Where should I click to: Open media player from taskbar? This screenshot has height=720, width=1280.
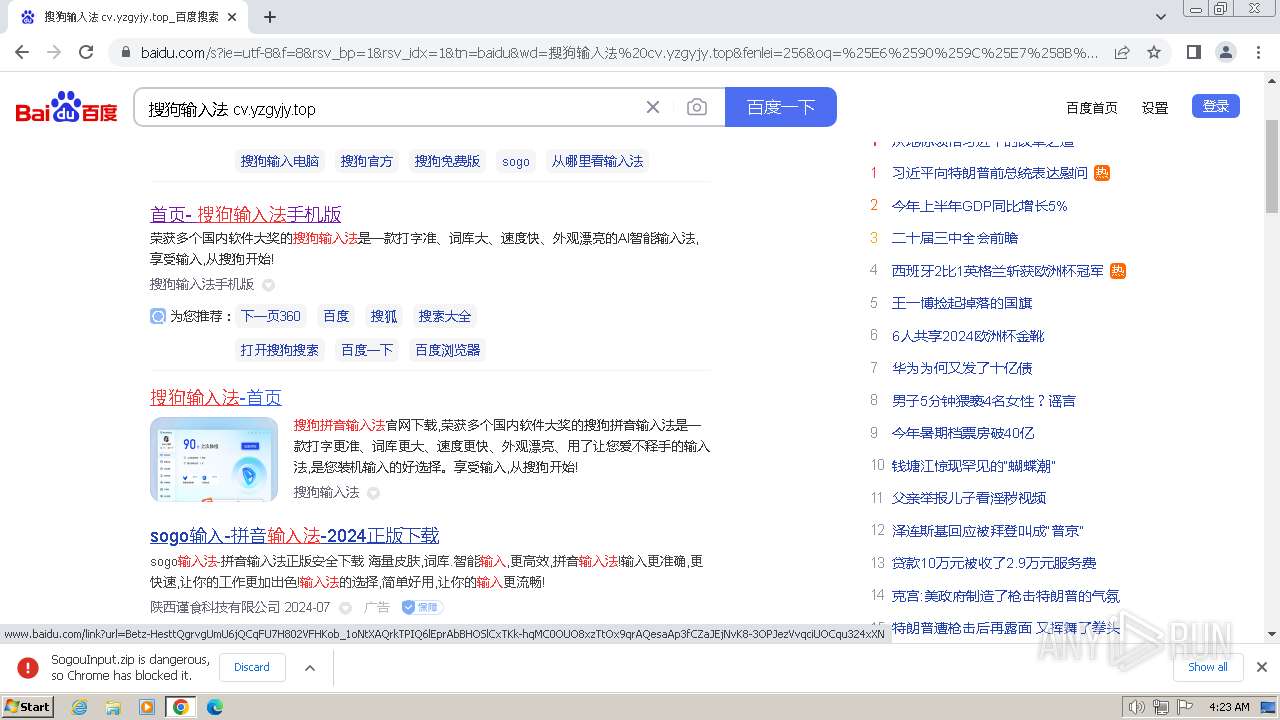[x=147, y=707]
